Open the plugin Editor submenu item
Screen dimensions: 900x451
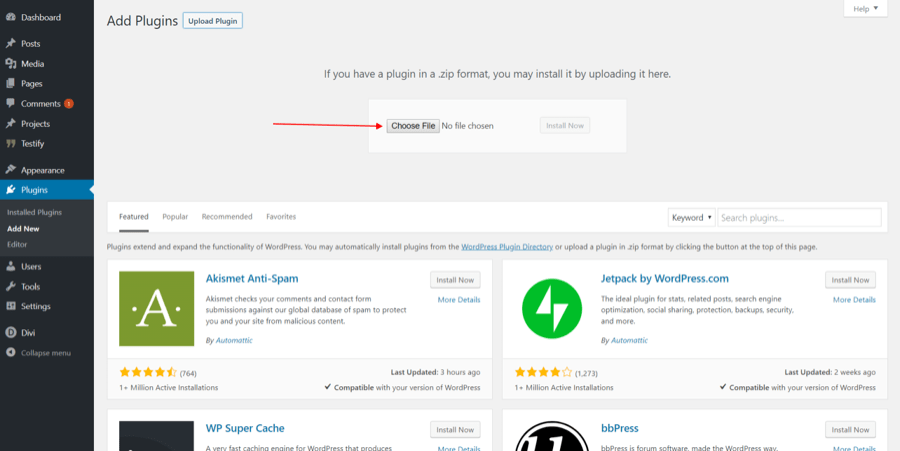click(17, 244)
